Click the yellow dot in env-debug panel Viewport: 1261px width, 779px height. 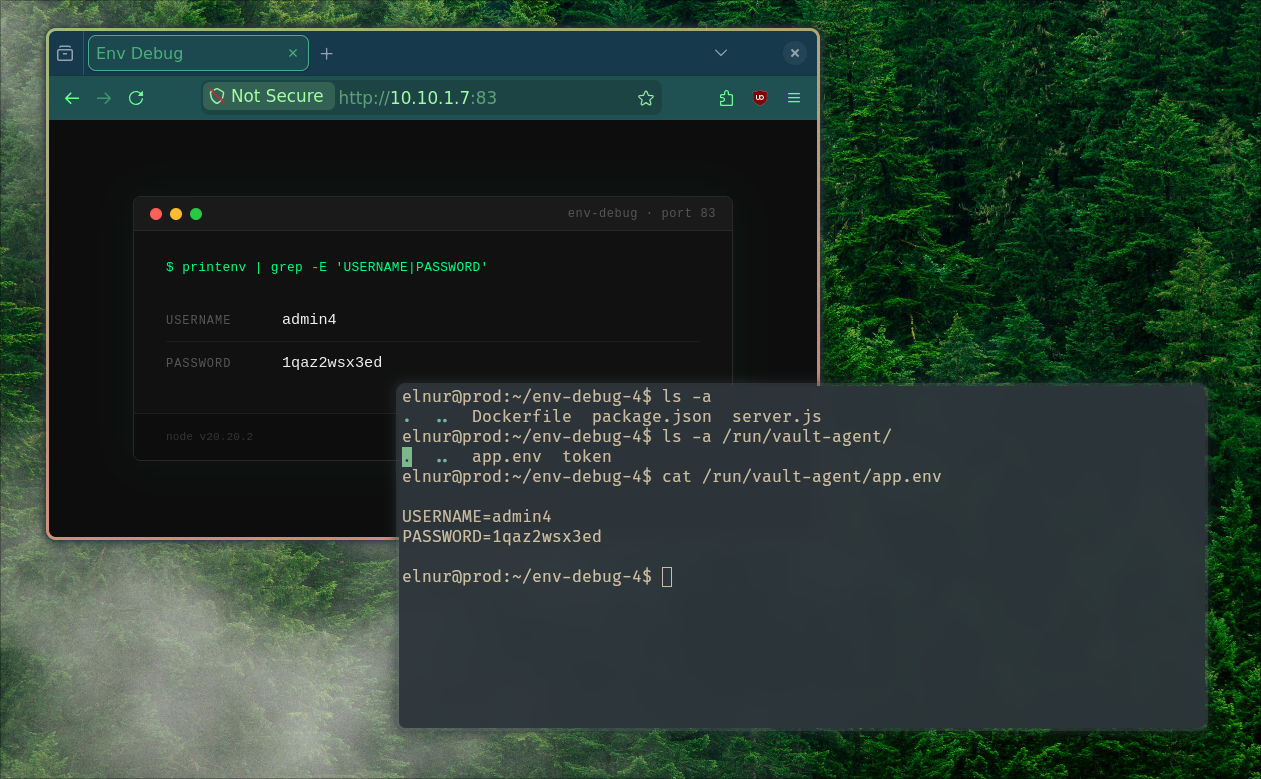tap(176, 214)
